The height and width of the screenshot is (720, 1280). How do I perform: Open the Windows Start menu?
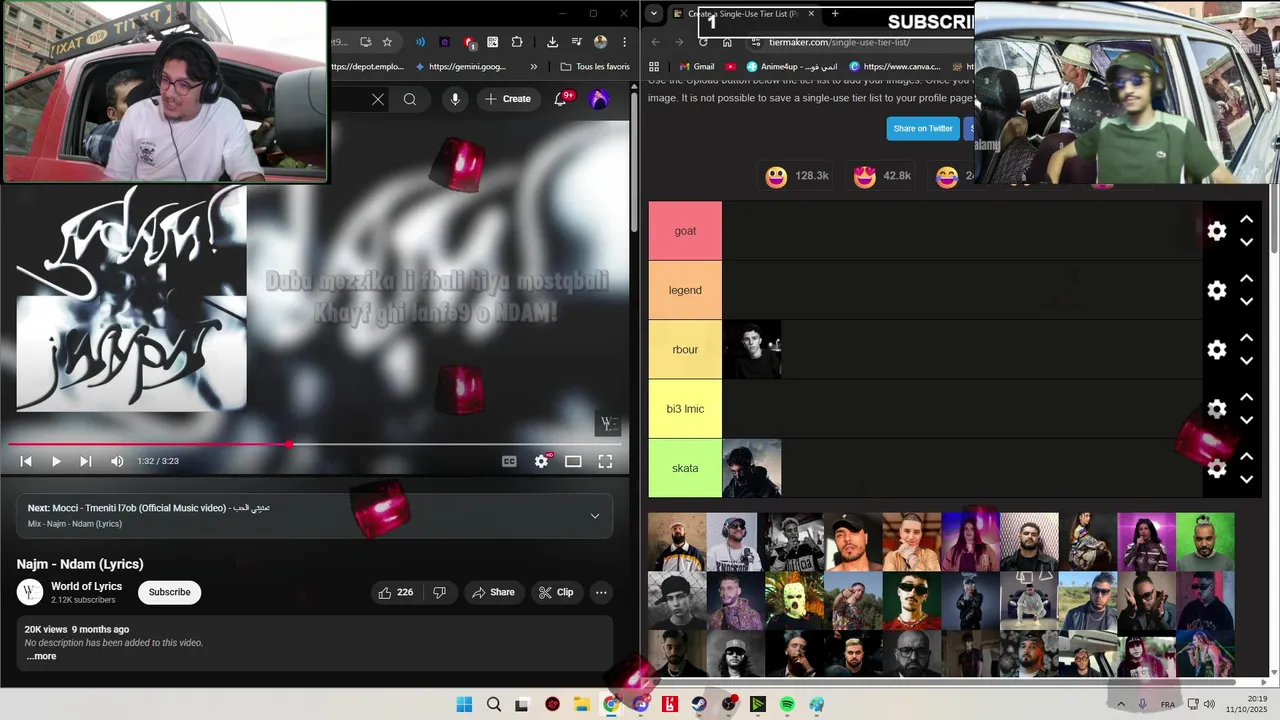coord(464,704)
